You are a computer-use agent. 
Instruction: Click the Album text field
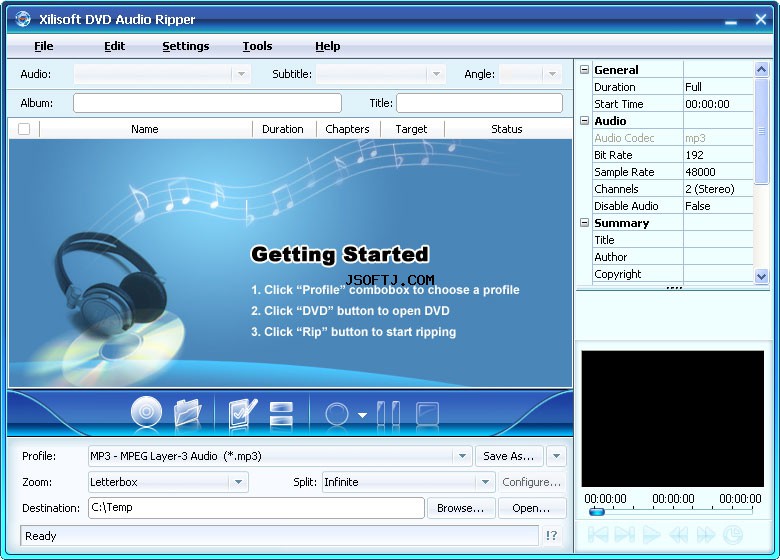(207, 103)
